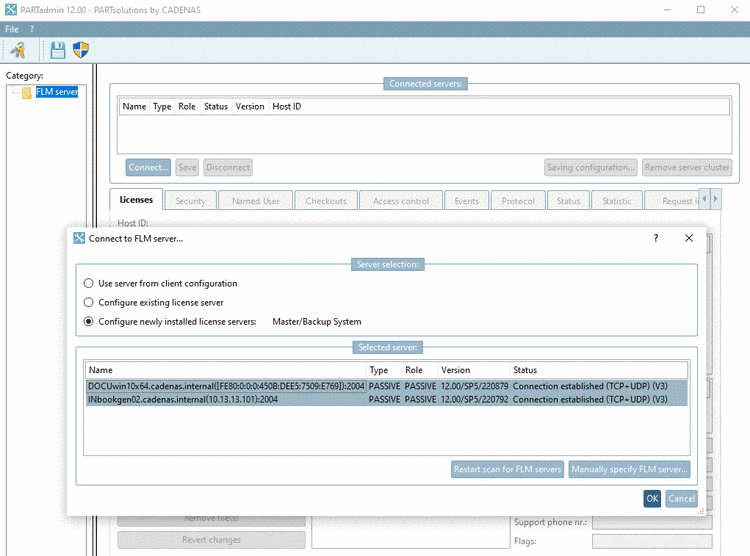This screenshot has width=750, height=556.
Task: Click the Disconnect button
Action: point(228,167)
